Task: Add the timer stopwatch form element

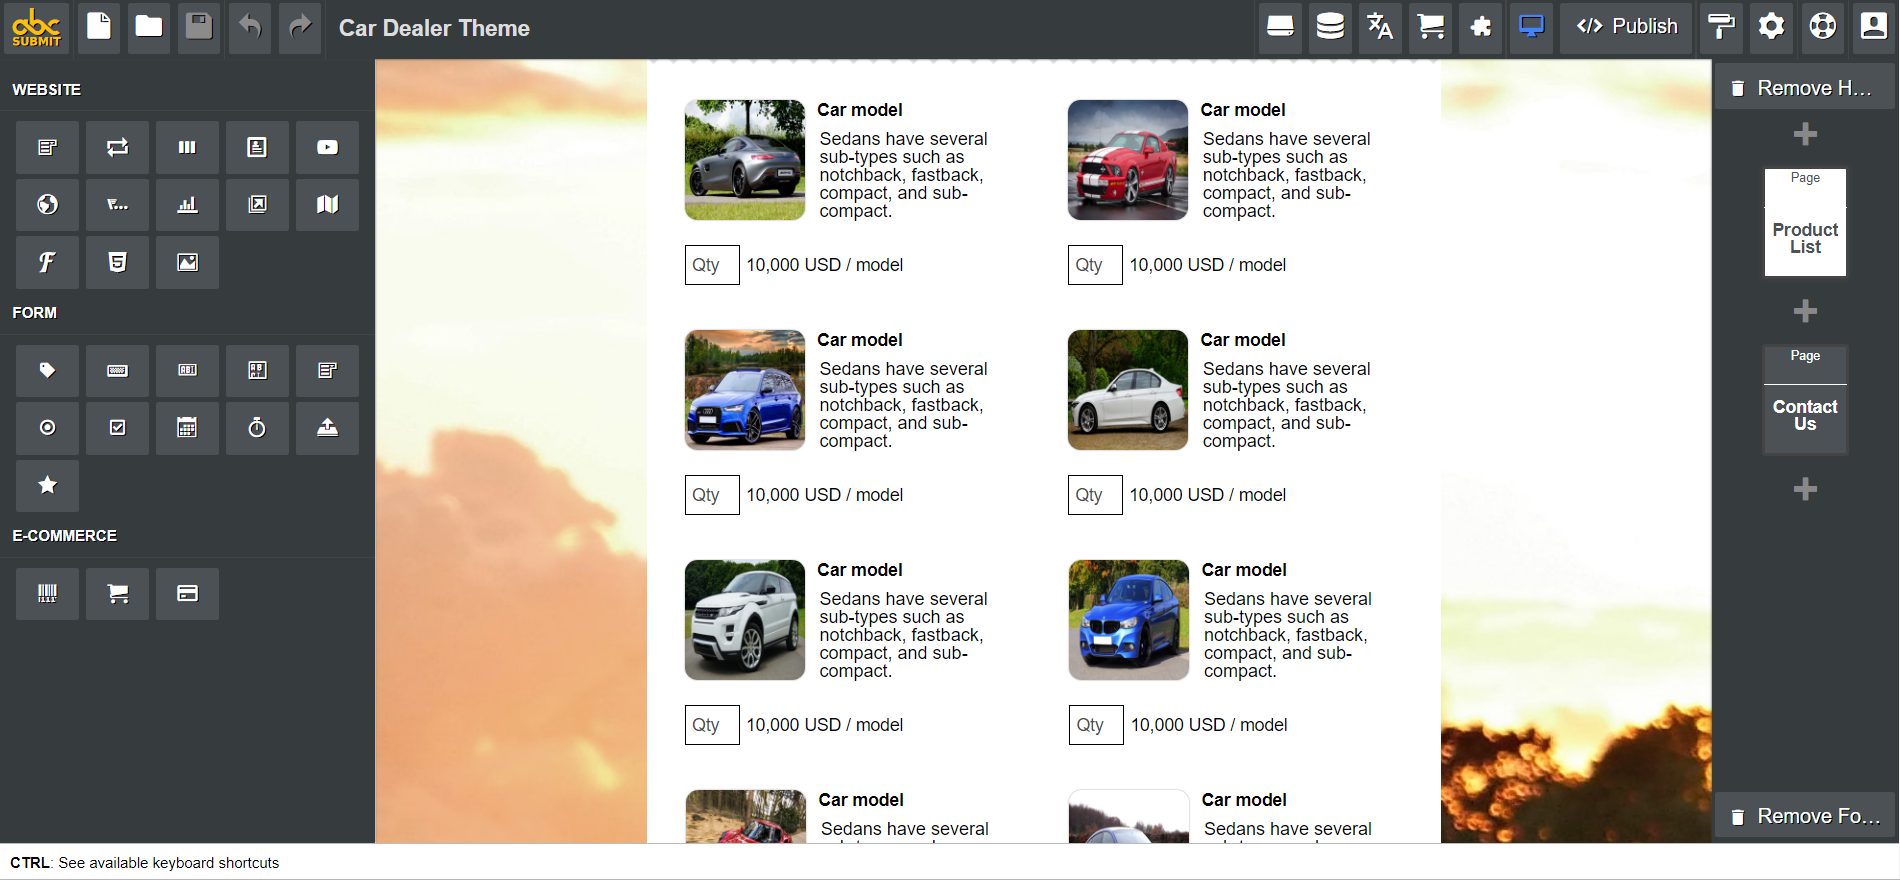Action: click(257, 428)
